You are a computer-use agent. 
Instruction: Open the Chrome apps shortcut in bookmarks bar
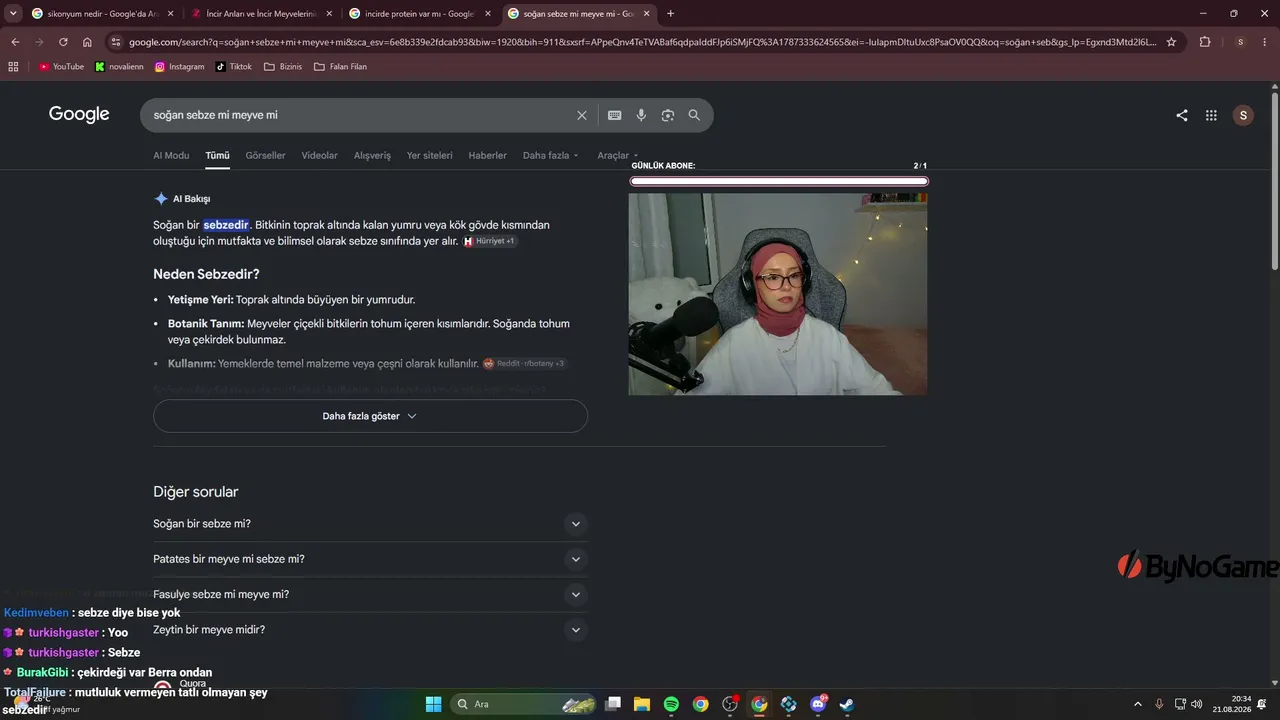(x=13, y=67)
